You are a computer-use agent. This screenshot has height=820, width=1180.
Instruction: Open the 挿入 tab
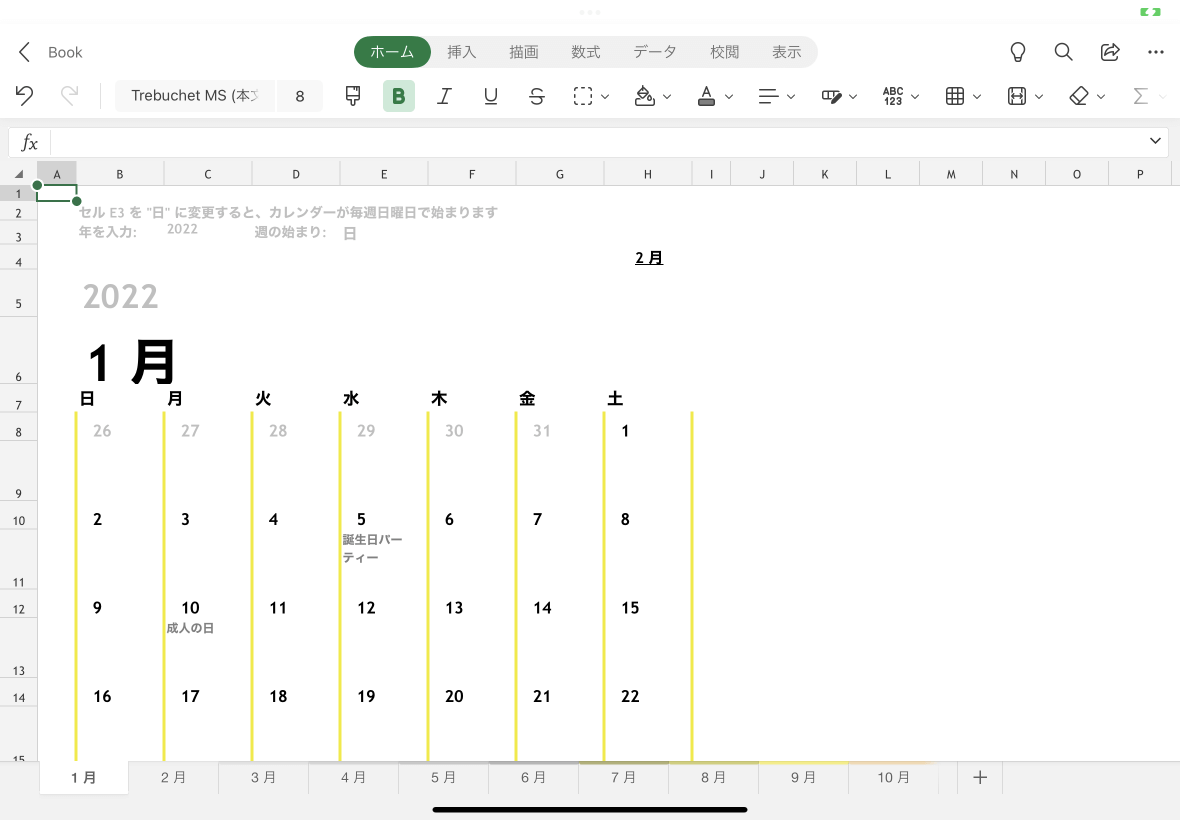tap(461, 52)
